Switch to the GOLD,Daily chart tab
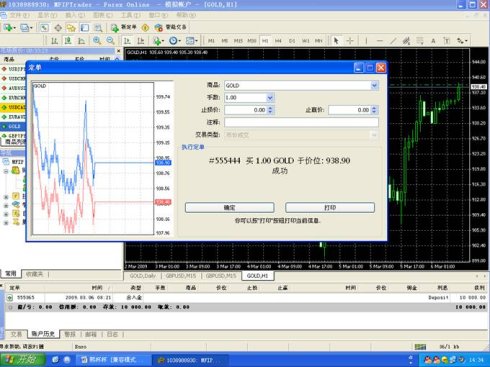Image resolution: width=490 pixels, height=367 pixels. tap(143, 276)
